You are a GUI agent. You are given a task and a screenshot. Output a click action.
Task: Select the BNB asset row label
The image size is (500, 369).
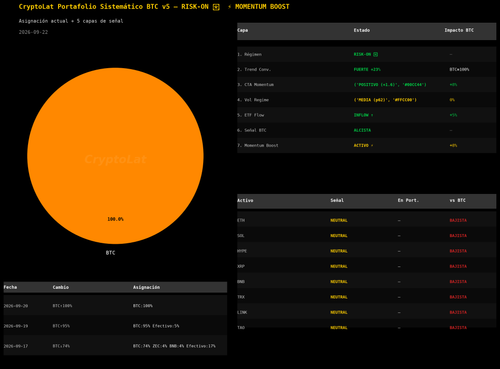[241, 282]
